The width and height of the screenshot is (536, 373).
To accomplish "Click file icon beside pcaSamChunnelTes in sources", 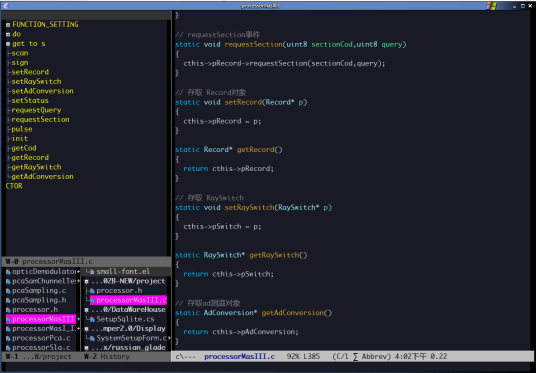I will coord(8,281).
